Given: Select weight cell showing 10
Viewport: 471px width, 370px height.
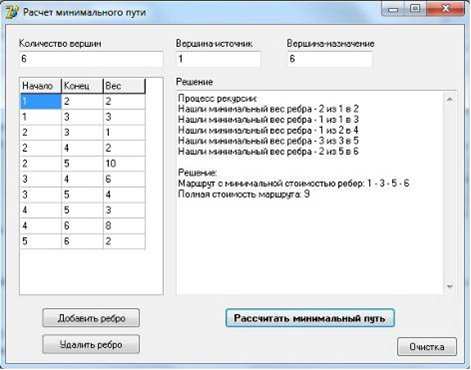Looking at the screenshot, I should 124,164.
